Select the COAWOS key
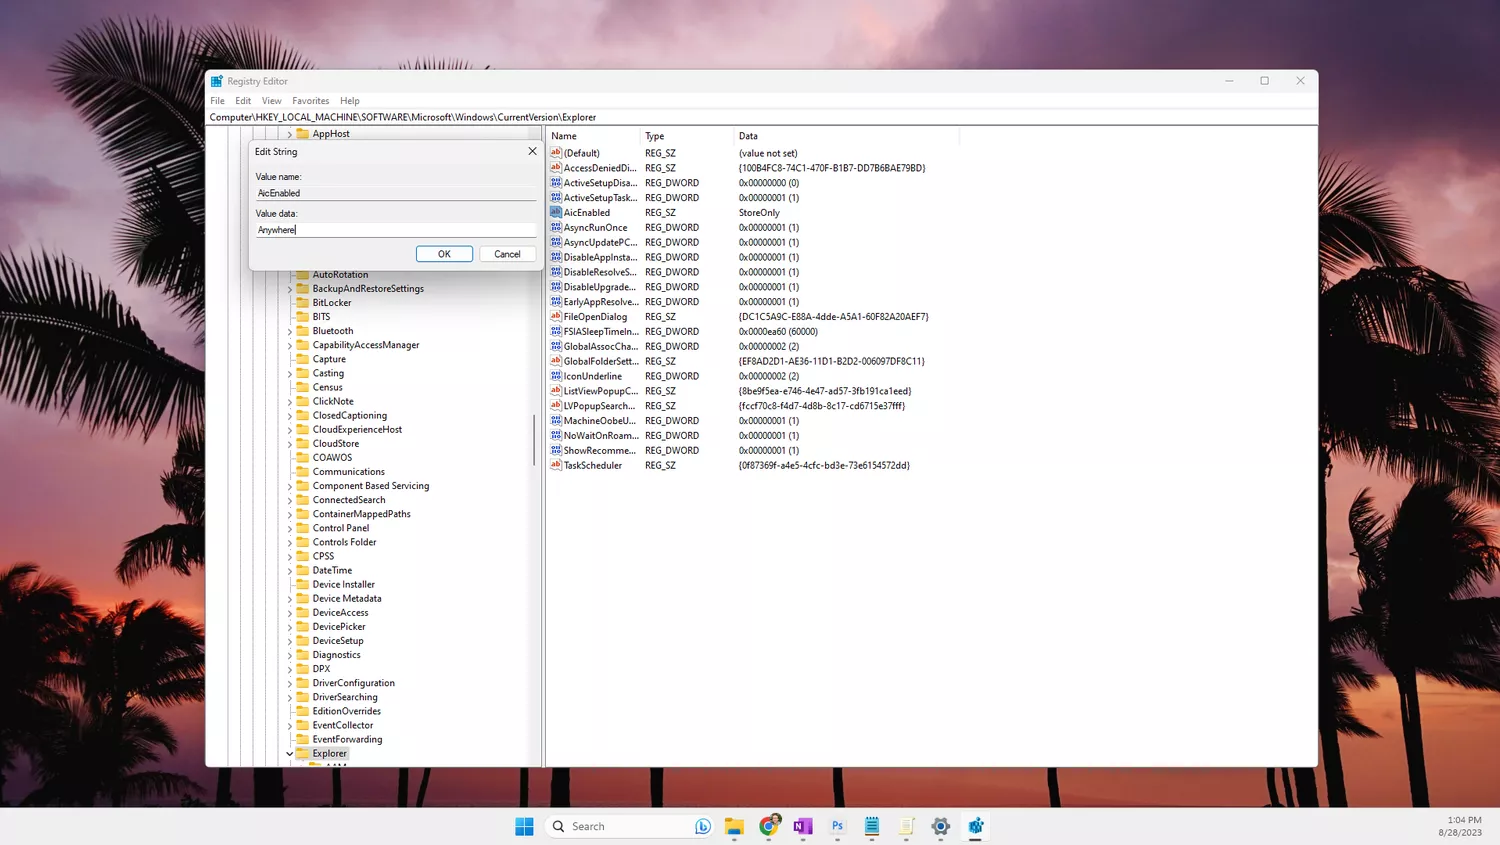Image resolution: width=1500 pixels, height=845 pixels. [332, 458]
